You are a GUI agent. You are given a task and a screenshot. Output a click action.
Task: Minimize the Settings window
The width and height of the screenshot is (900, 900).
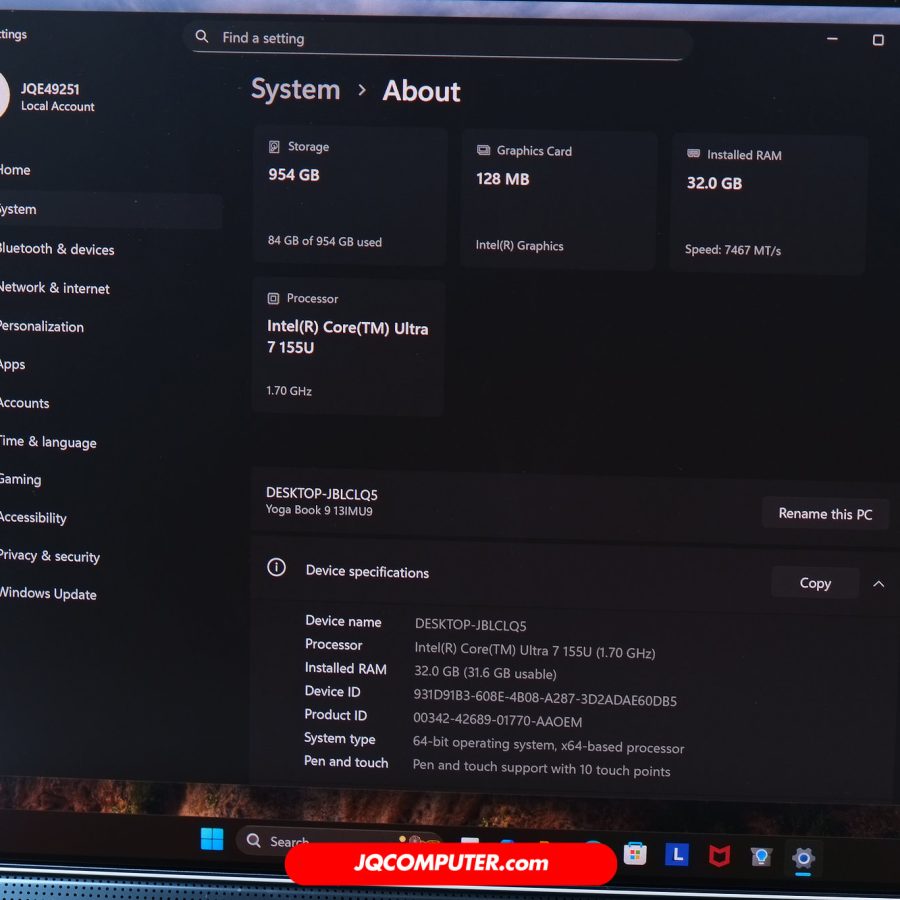[832, 39]
